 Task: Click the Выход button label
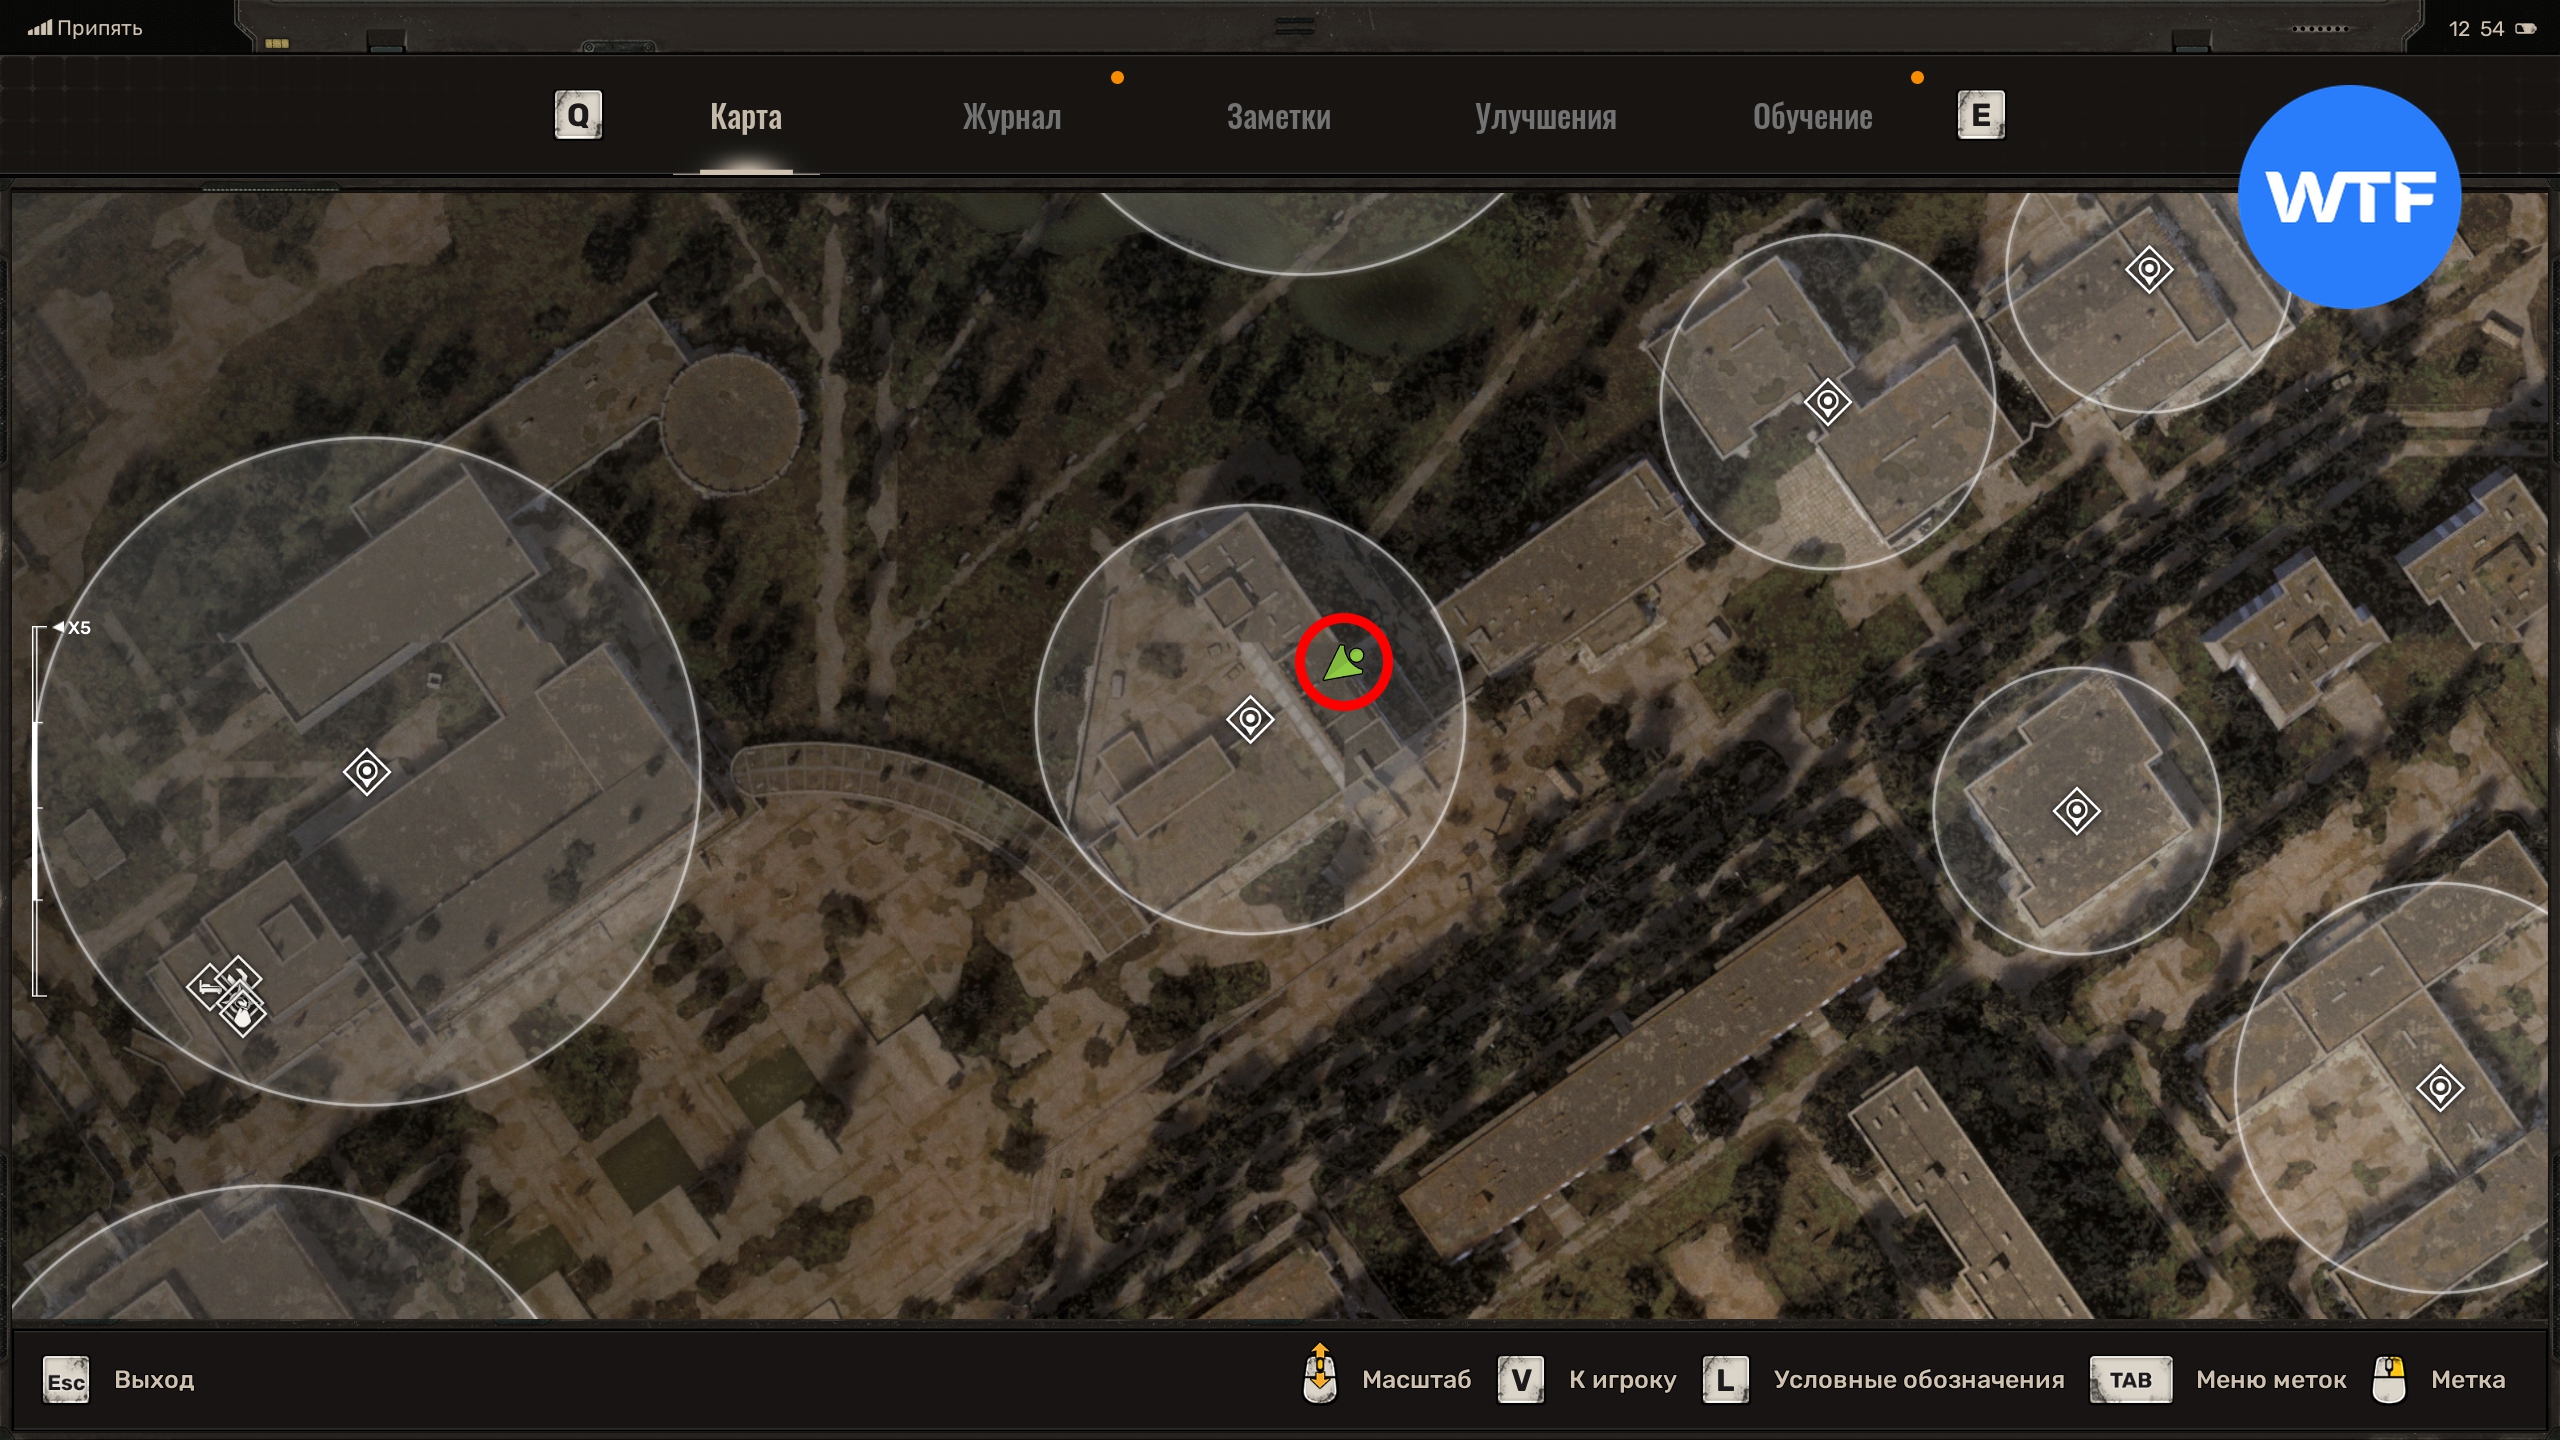[x=154, y=1380]
